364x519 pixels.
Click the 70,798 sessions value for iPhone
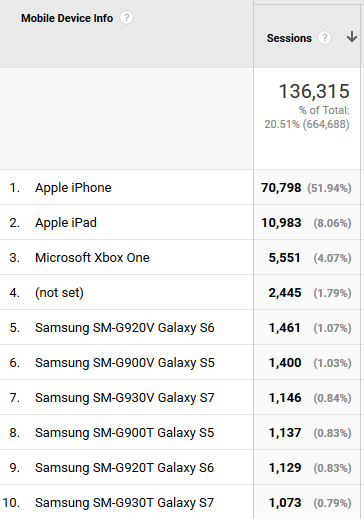(x=281, y=188)
